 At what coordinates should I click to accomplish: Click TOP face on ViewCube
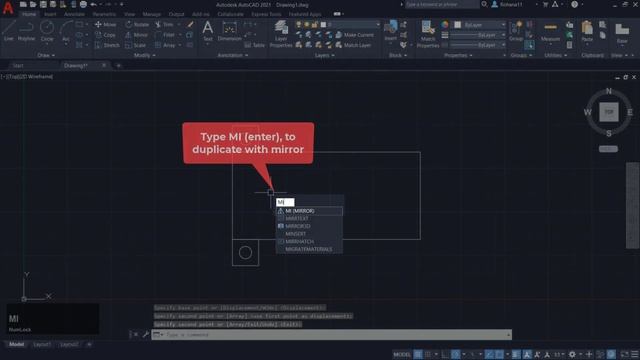(609, 112)
